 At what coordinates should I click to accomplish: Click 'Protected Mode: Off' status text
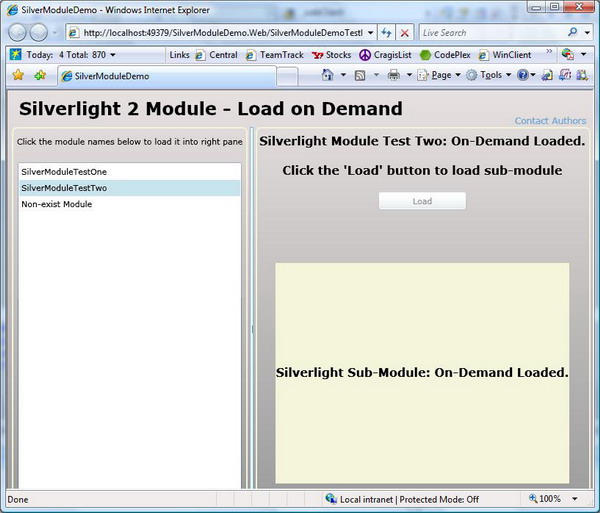pyautogui.click(x=439, y=500)
